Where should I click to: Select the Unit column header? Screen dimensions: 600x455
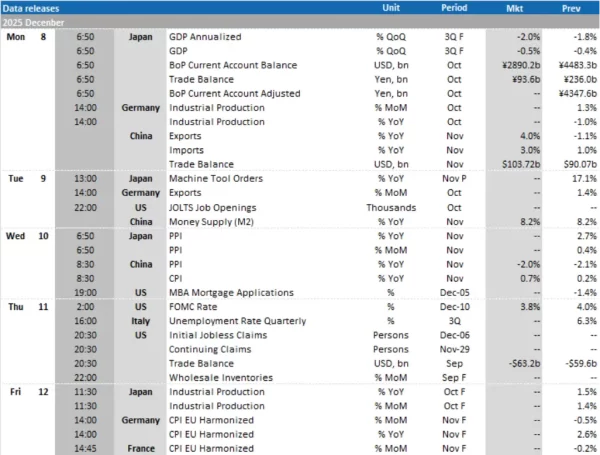pyautogui.click(x=392, y=6)
